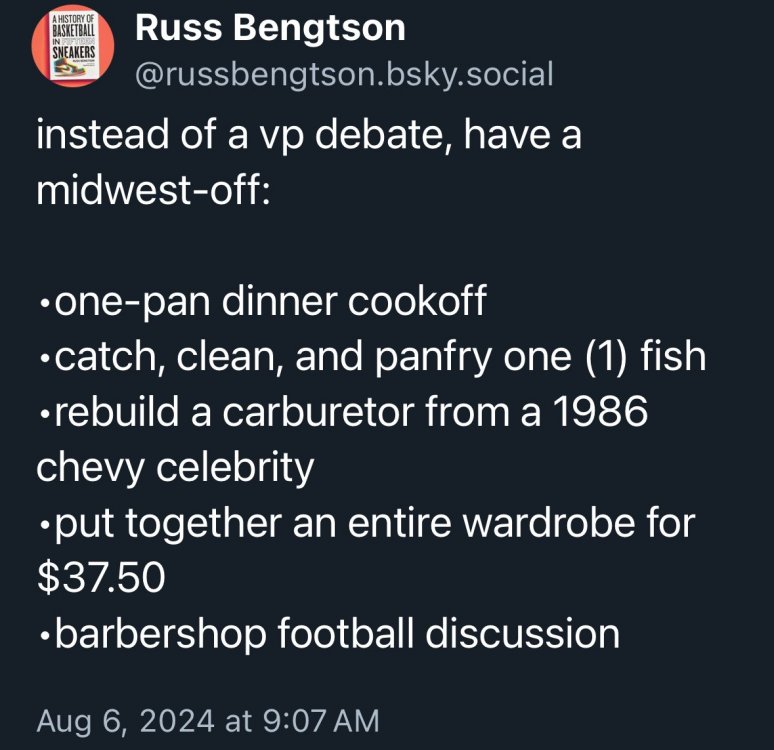Viewport: 774px width, 750px height.
Task: Click the '$37.50' price text
Action: tap(99, 578)
